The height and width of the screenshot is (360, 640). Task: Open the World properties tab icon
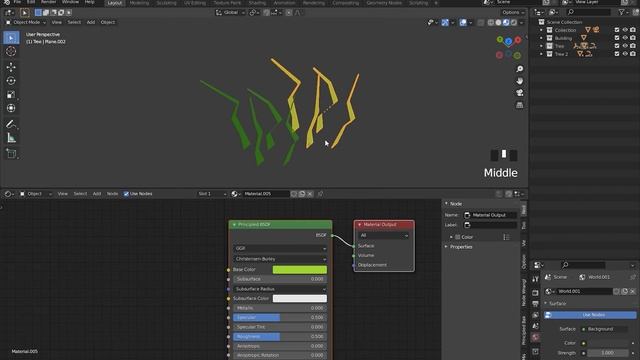coord(536,337)
